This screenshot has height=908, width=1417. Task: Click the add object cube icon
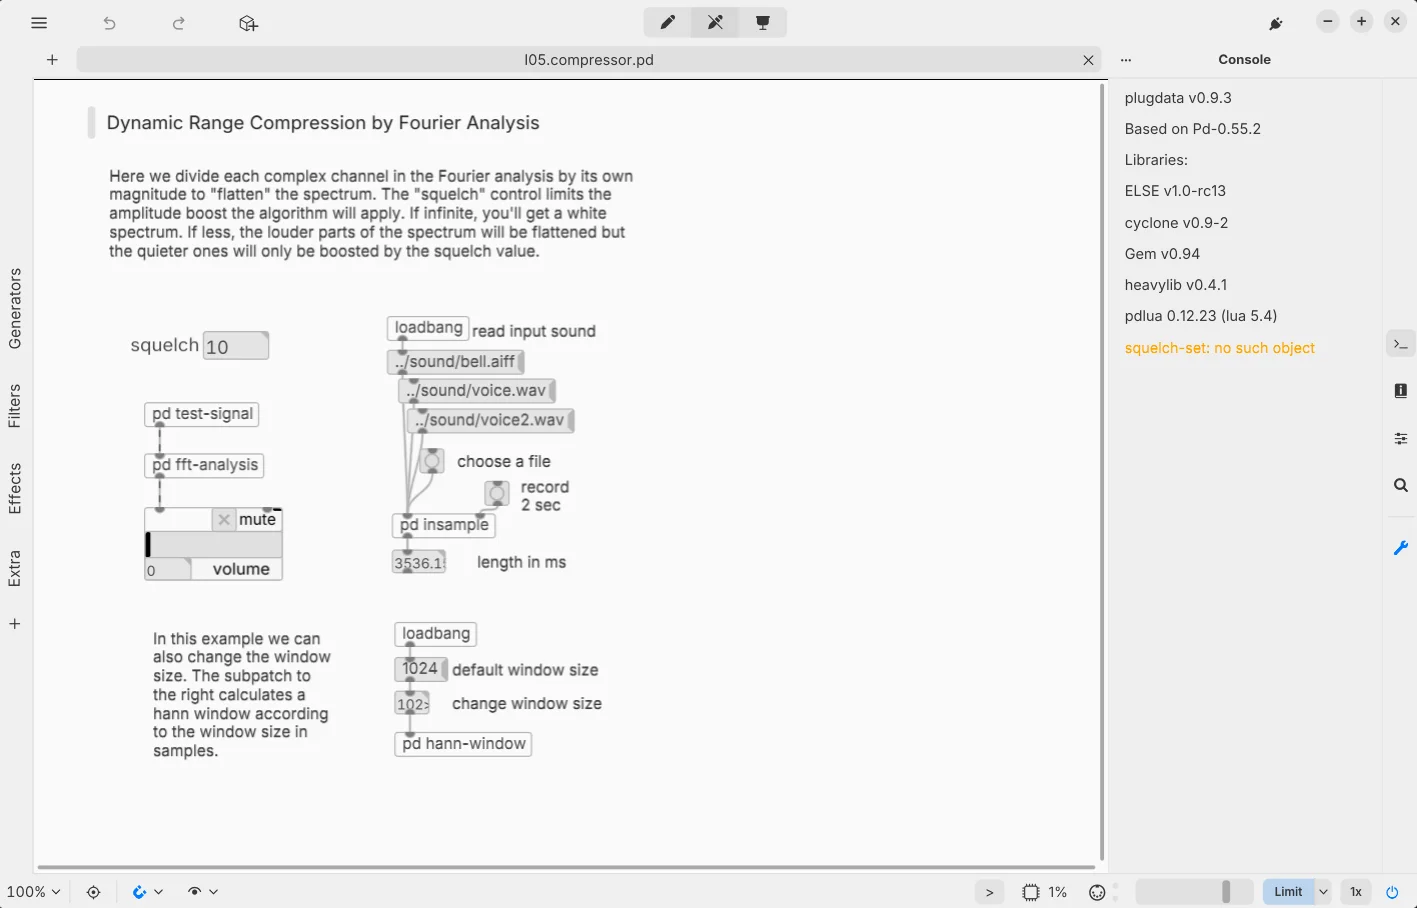coord(248,23)
